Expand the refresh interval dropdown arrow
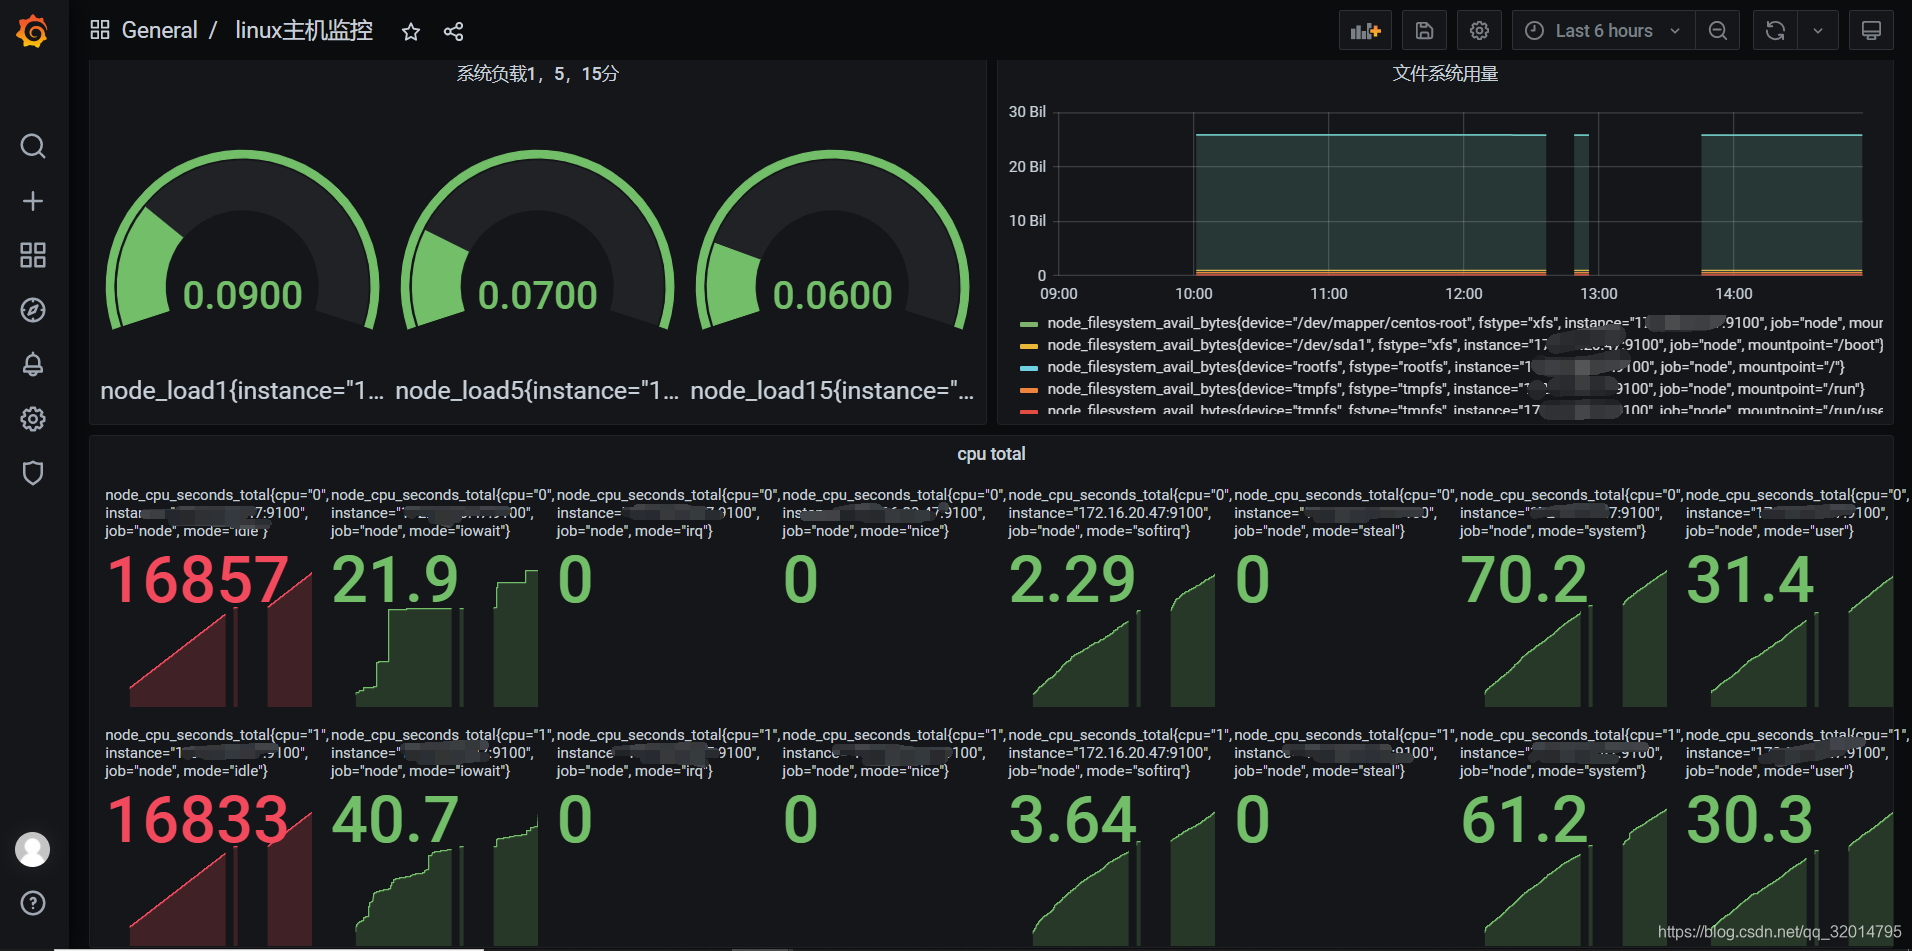Viewport: 1912px width, 951px height. [x=1818, y=31]
